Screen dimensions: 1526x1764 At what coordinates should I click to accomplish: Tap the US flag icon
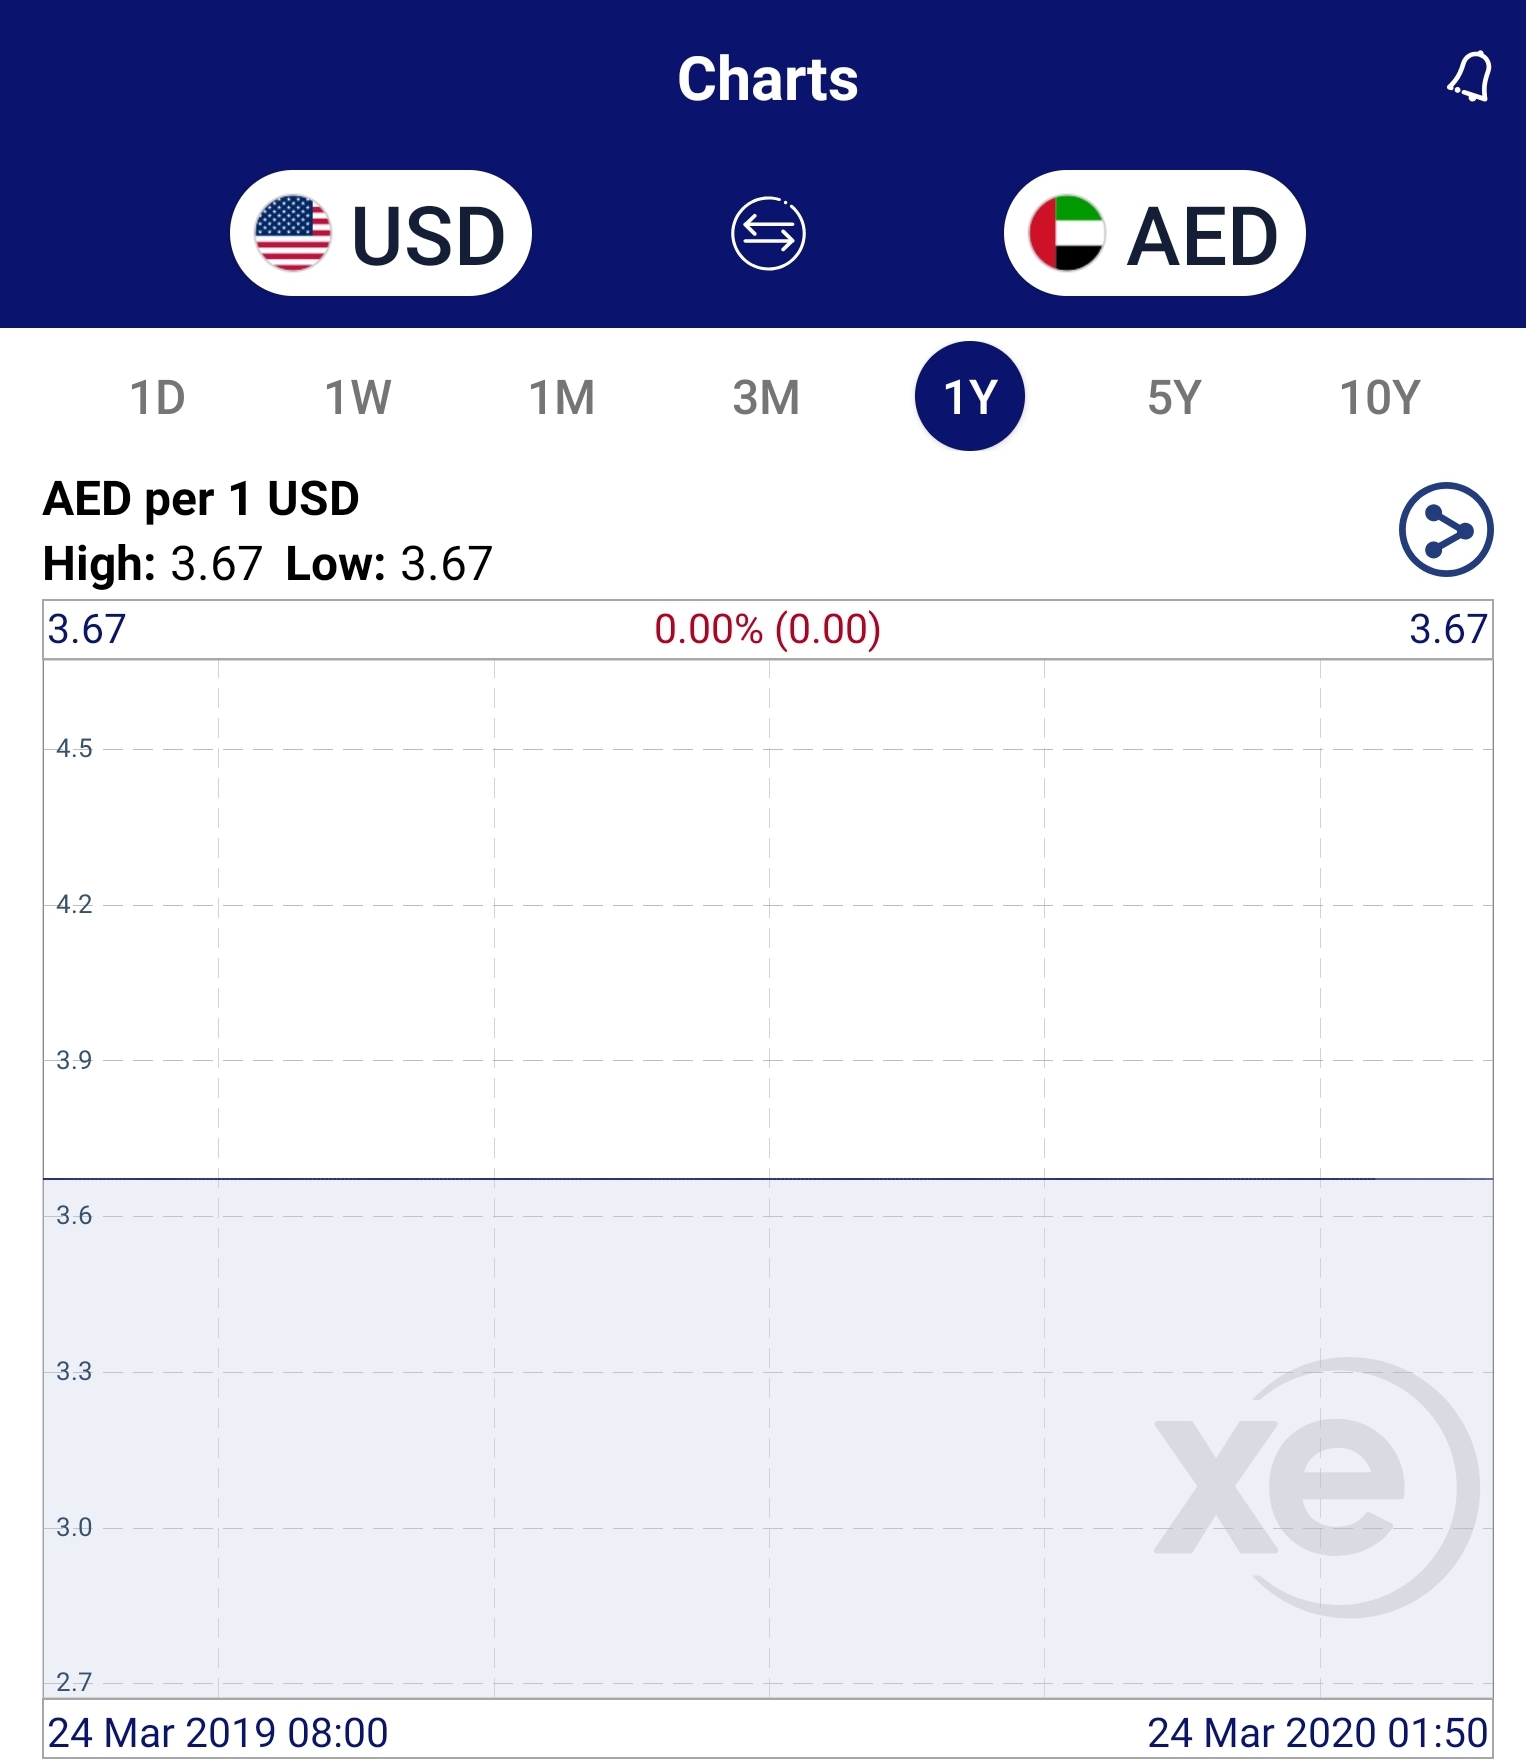[x=292, y=233]
